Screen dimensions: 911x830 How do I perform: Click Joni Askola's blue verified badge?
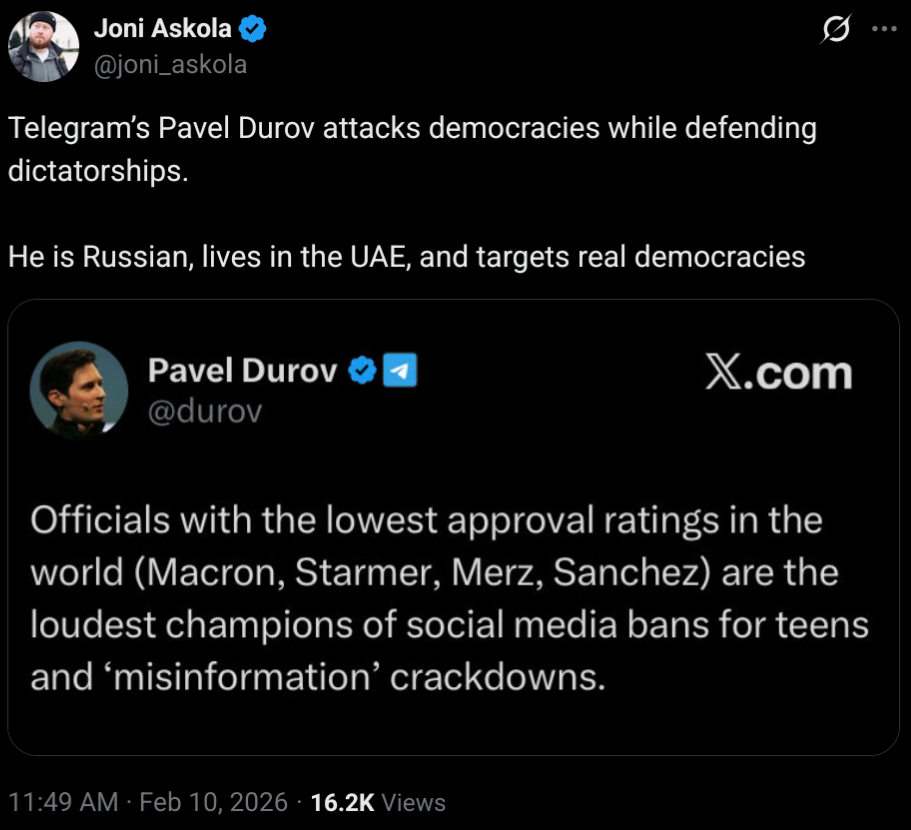(x=254, y=30)
